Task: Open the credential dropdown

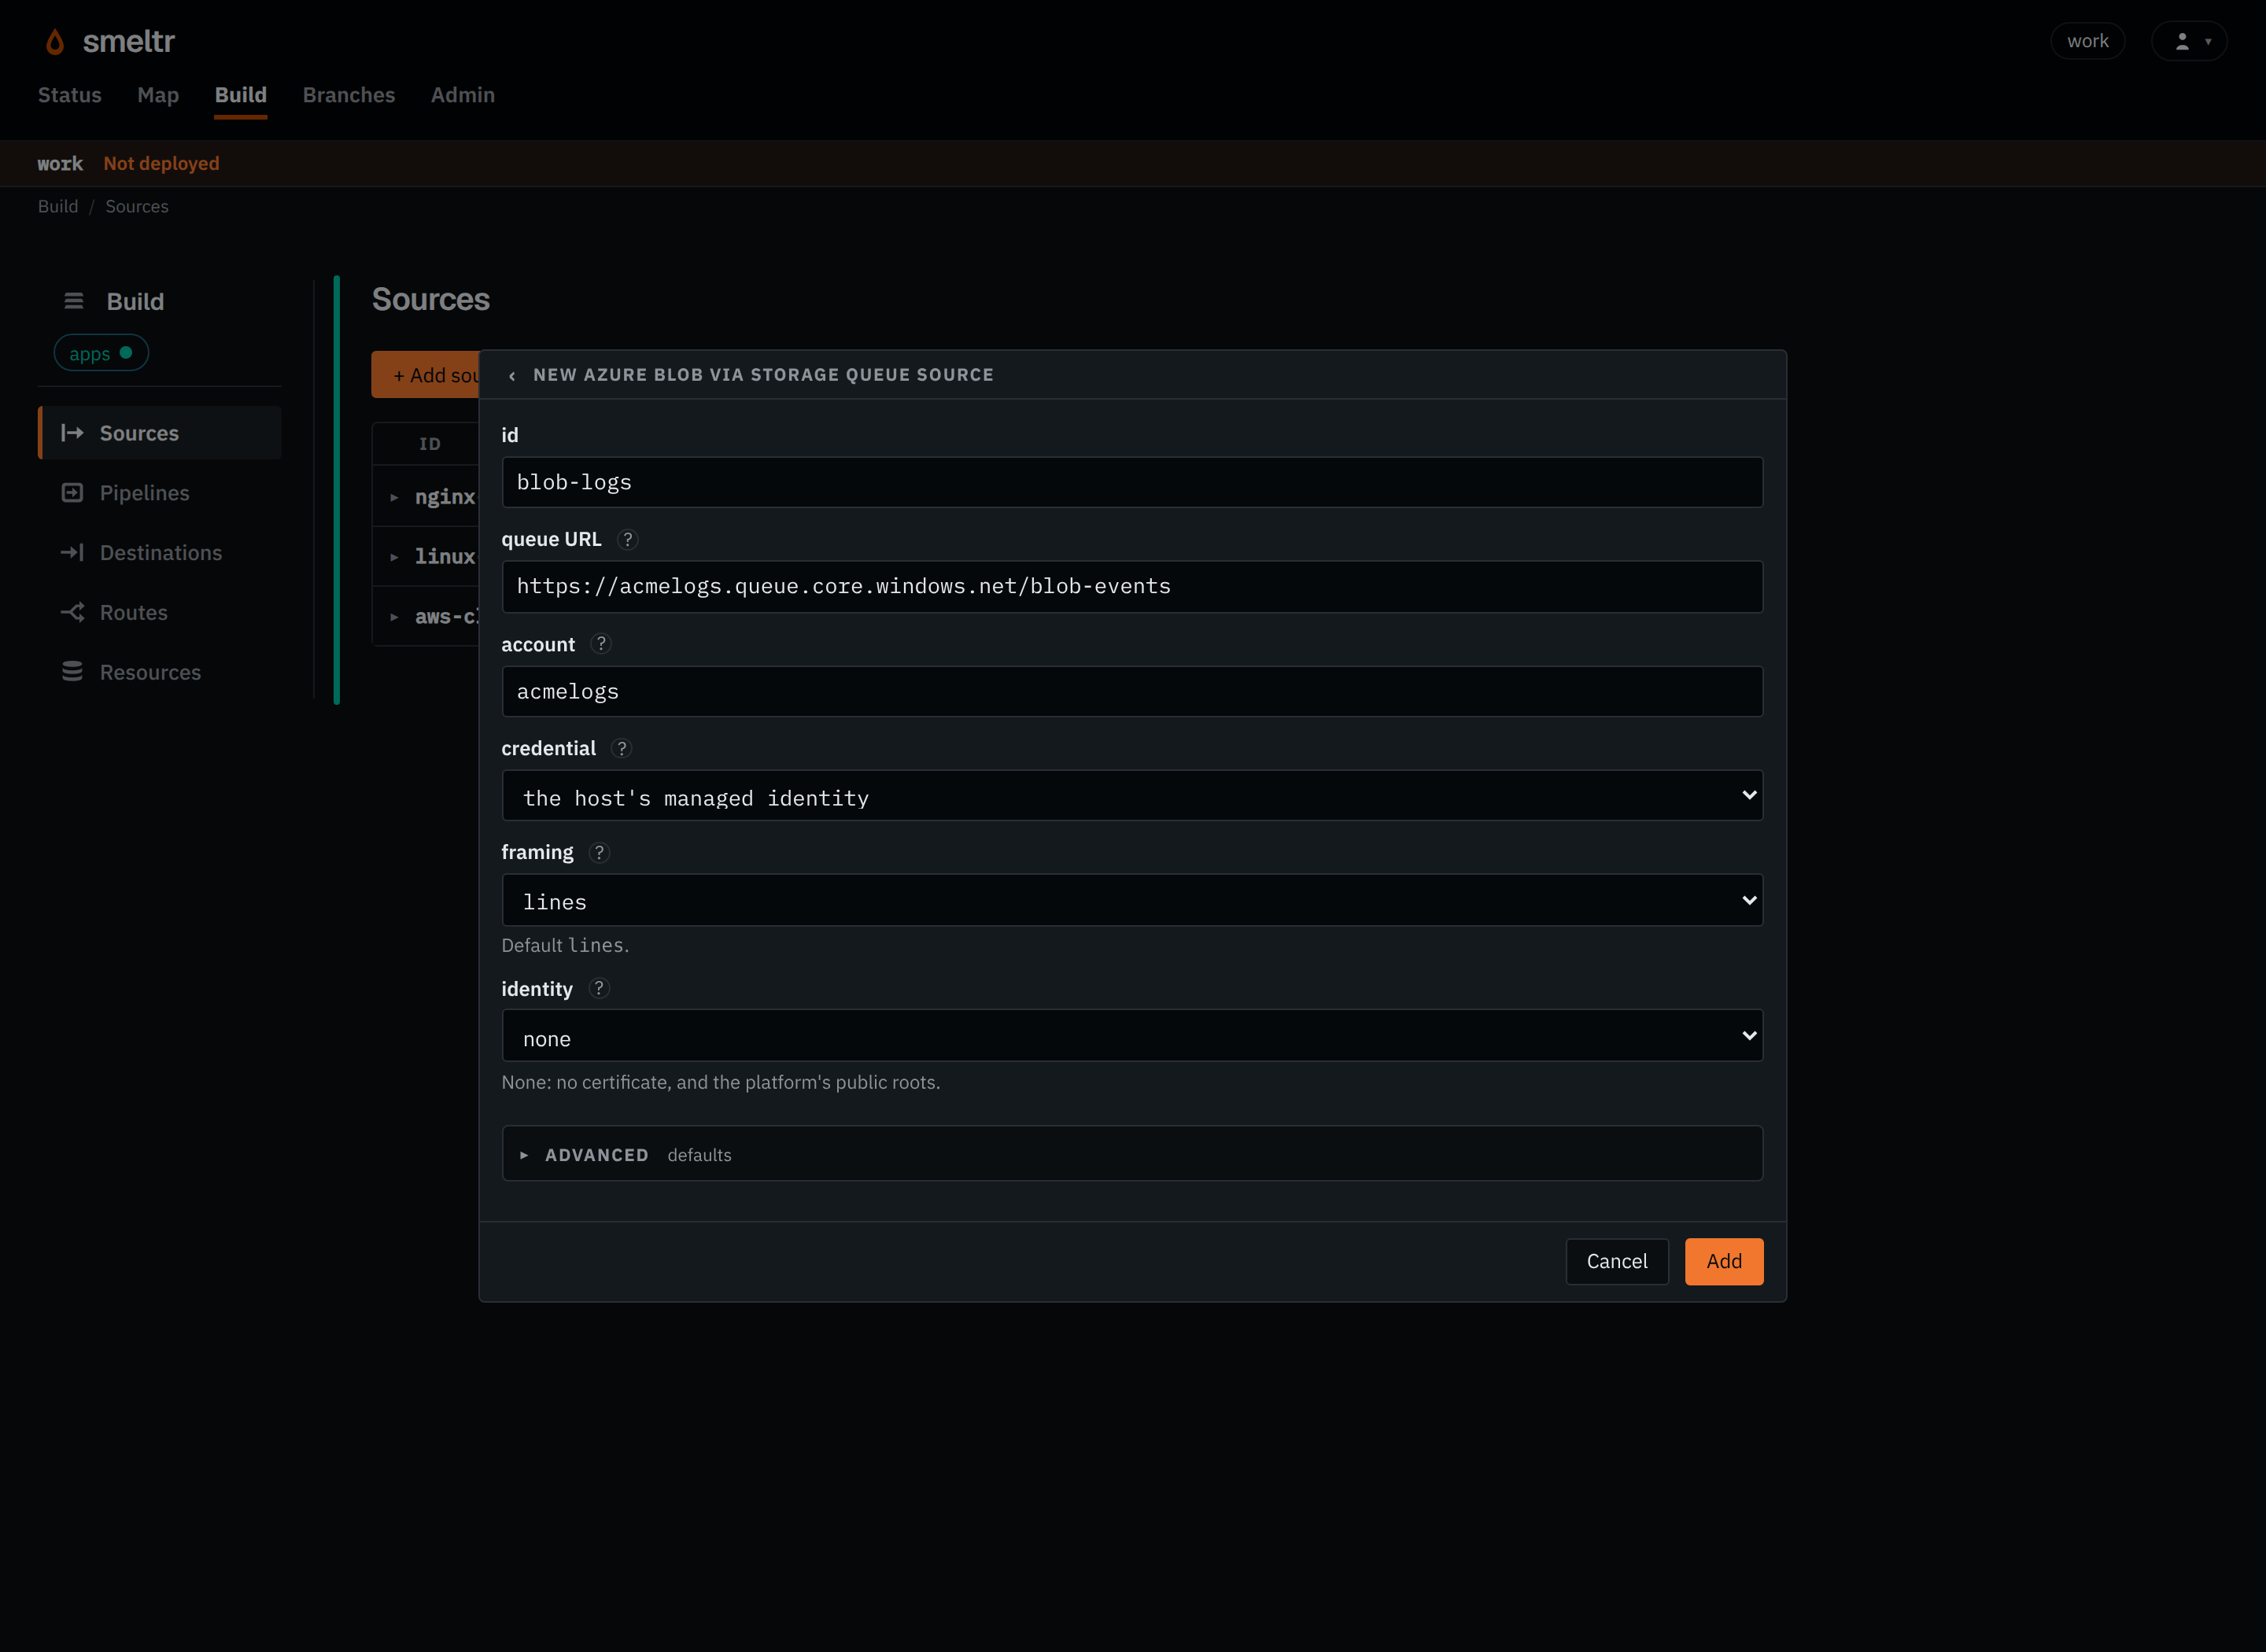Action: tap(1132, 796)
